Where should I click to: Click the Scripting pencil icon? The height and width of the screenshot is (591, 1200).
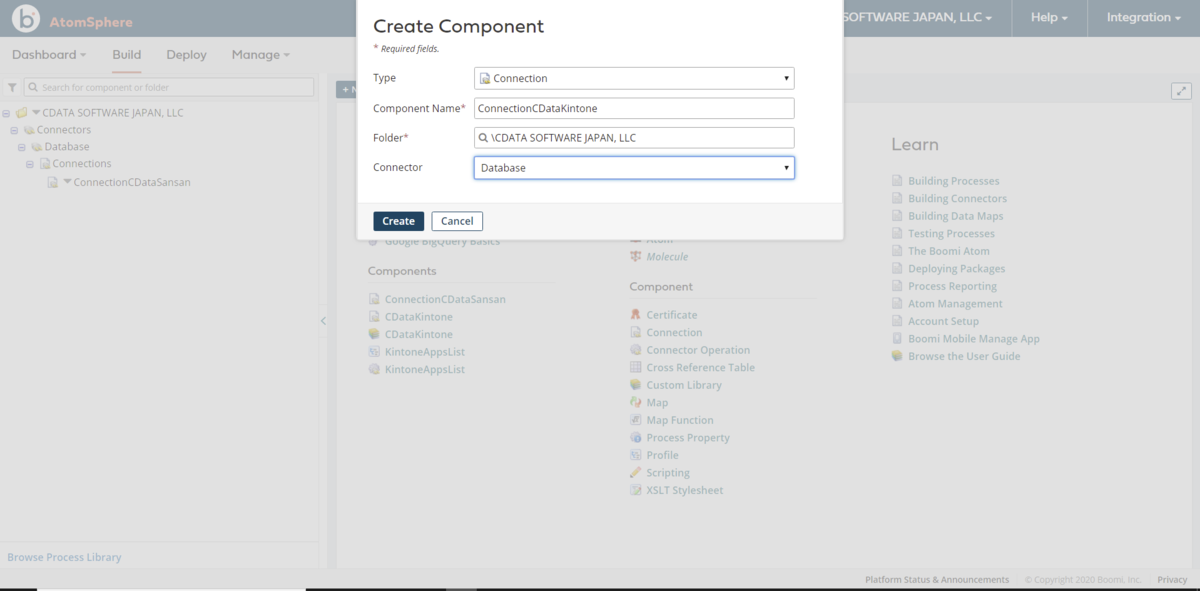coord(636,473)
